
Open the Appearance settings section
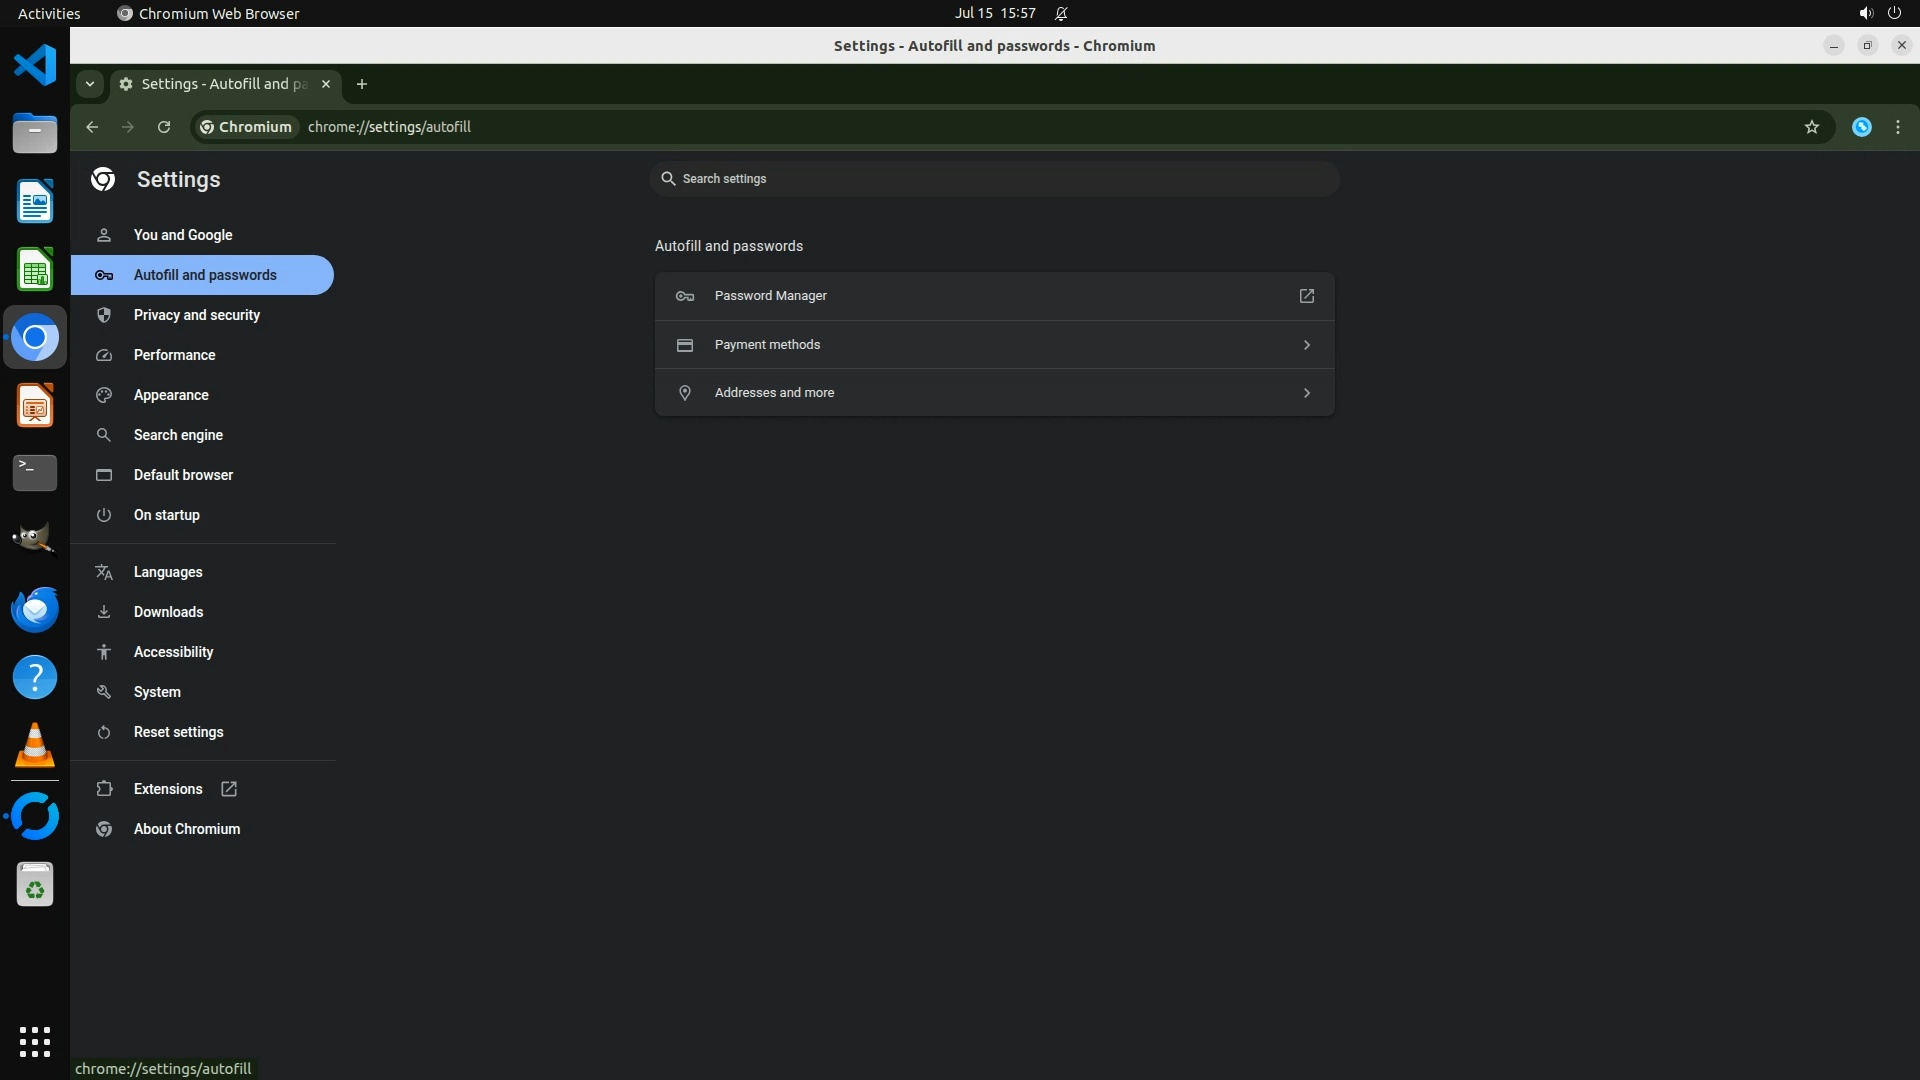pos(171,395)
